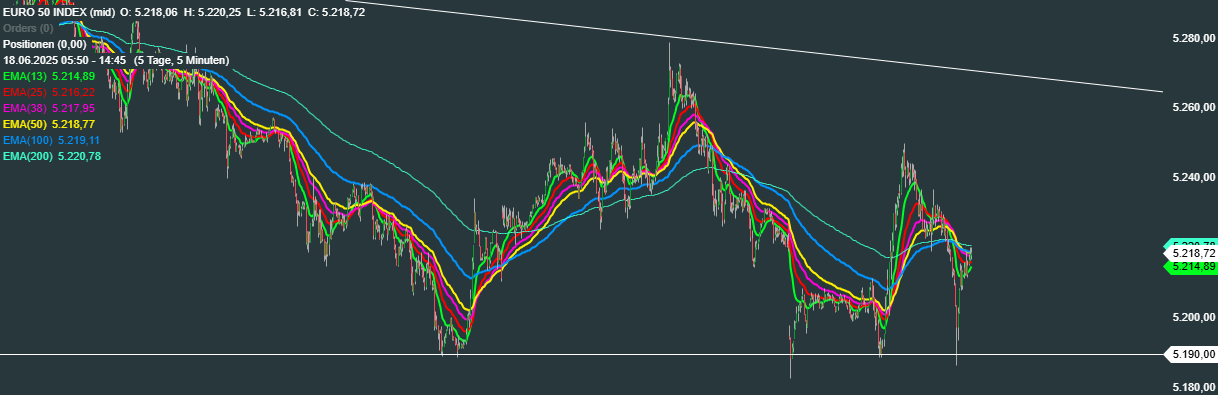
Task: Click the 5.260,00 price axis label
Action: coord(1193,107)
